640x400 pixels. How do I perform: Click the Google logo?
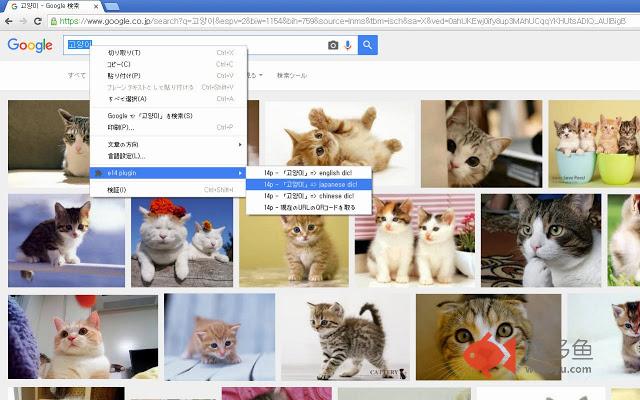click(29, 45)
